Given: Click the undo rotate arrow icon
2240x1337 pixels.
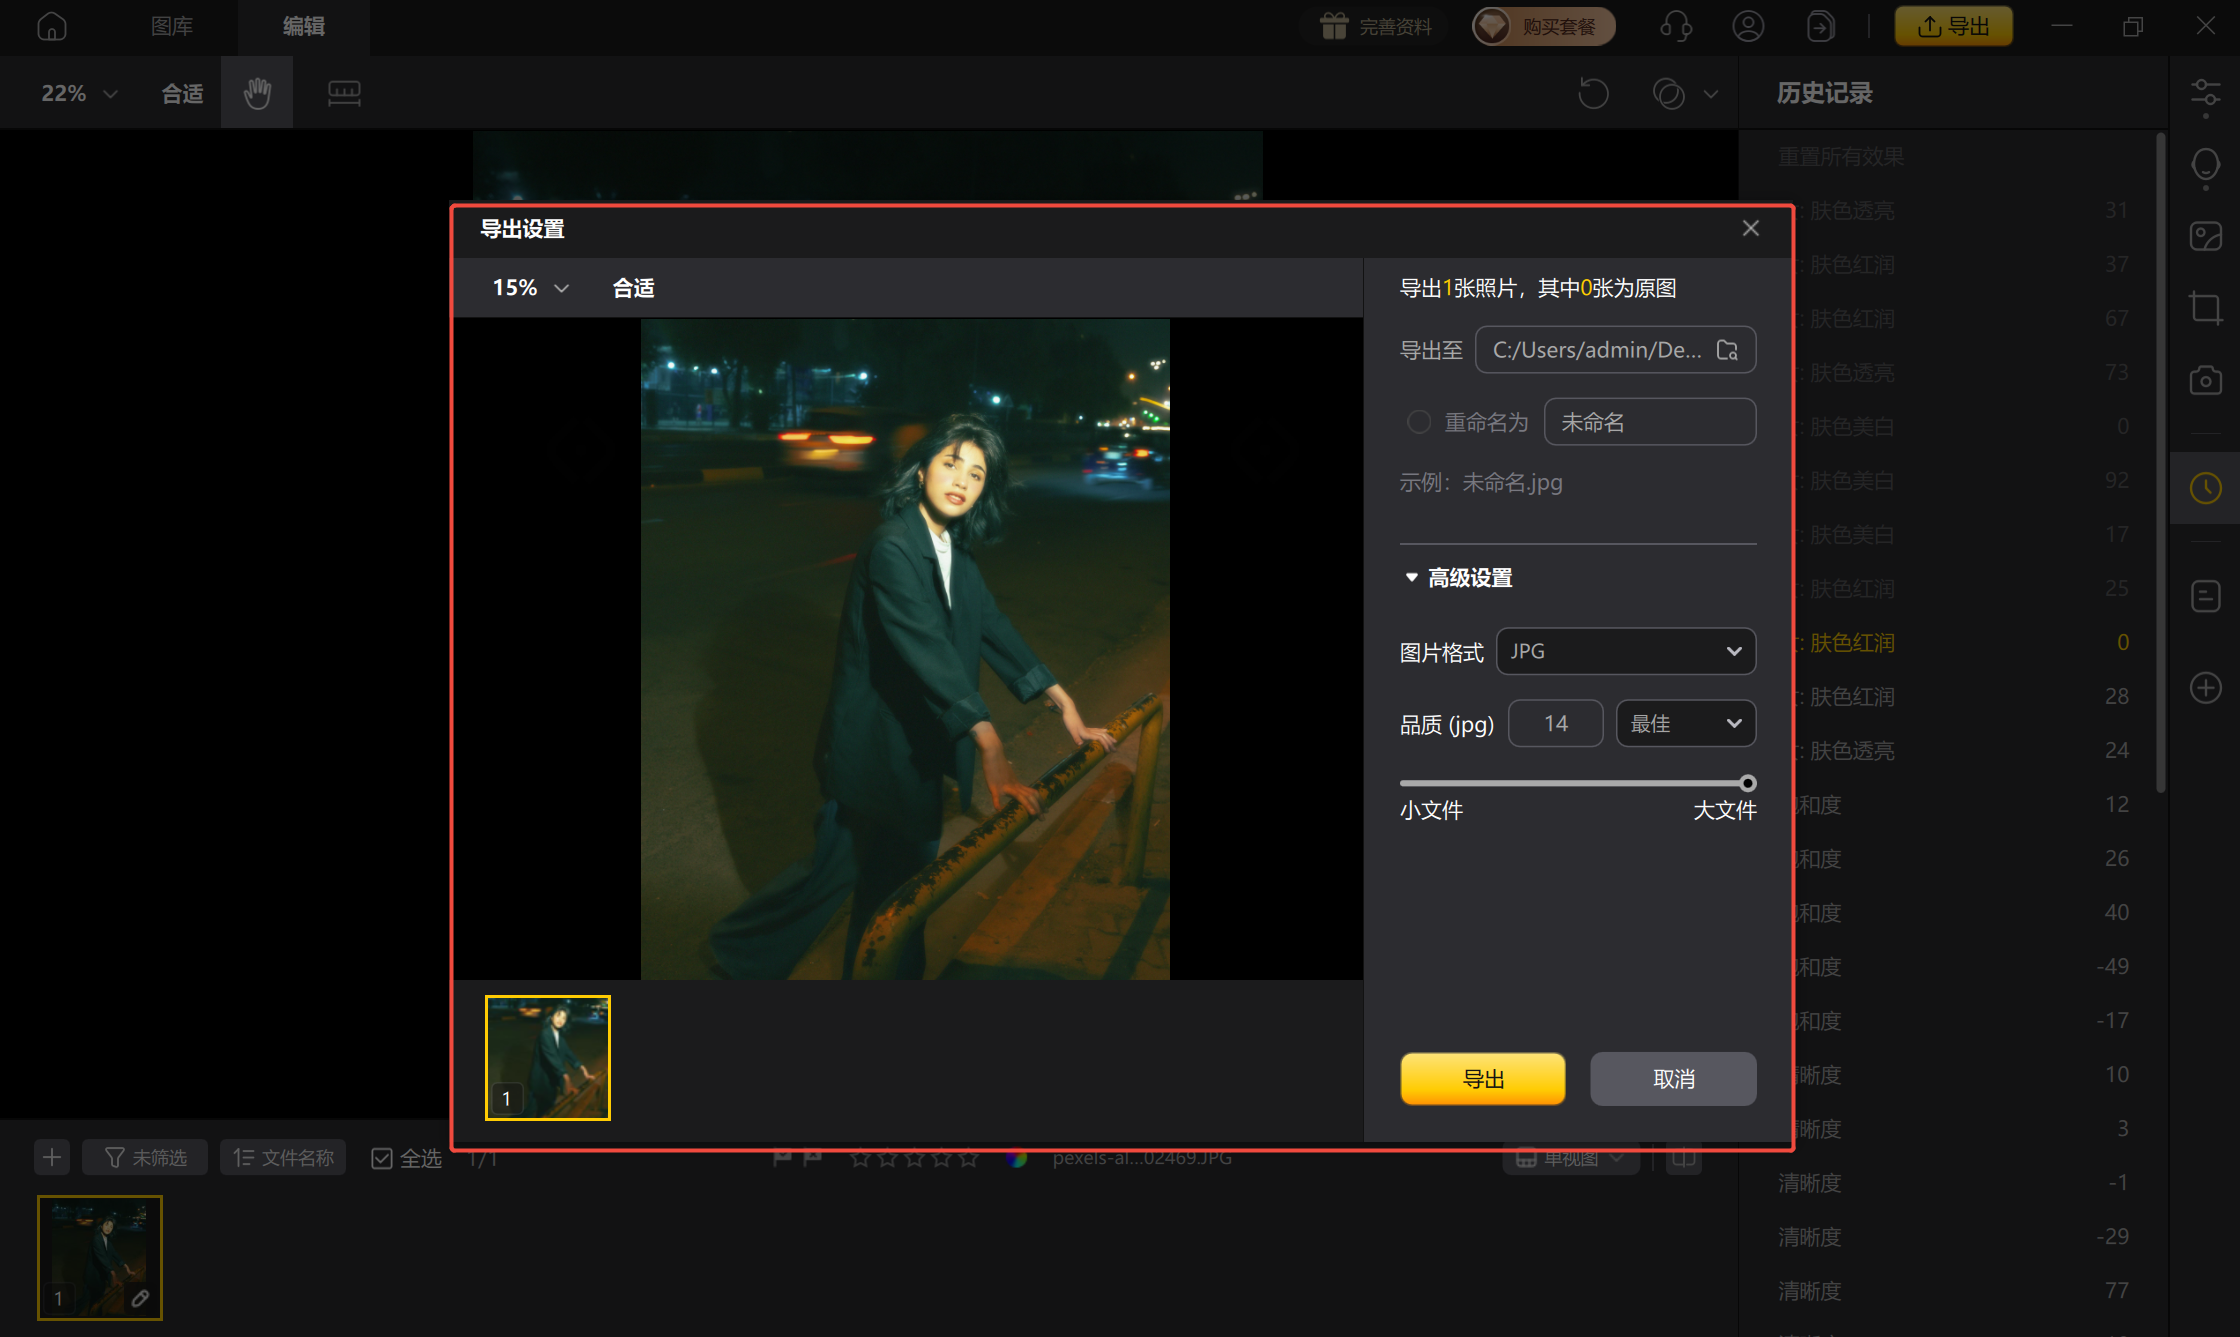Looking at the screenshot, I should click(x=1593, y=93).
